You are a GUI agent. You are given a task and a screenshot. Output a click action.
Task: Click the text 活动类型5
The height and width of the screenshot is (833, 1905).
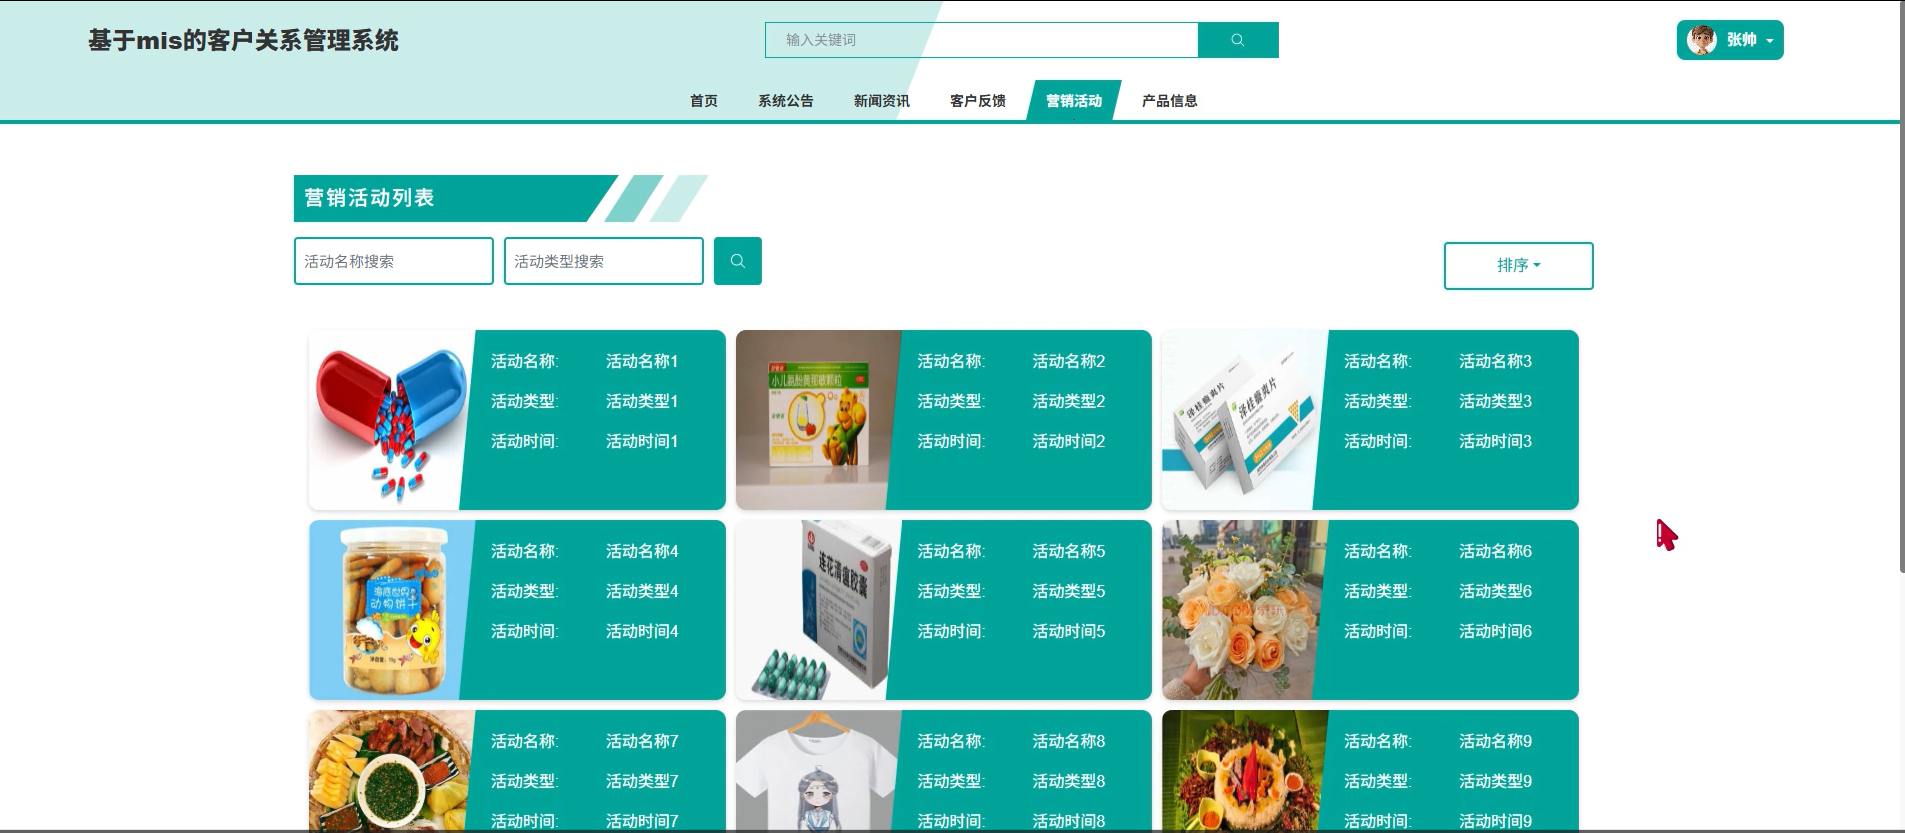coord(1069,591)
